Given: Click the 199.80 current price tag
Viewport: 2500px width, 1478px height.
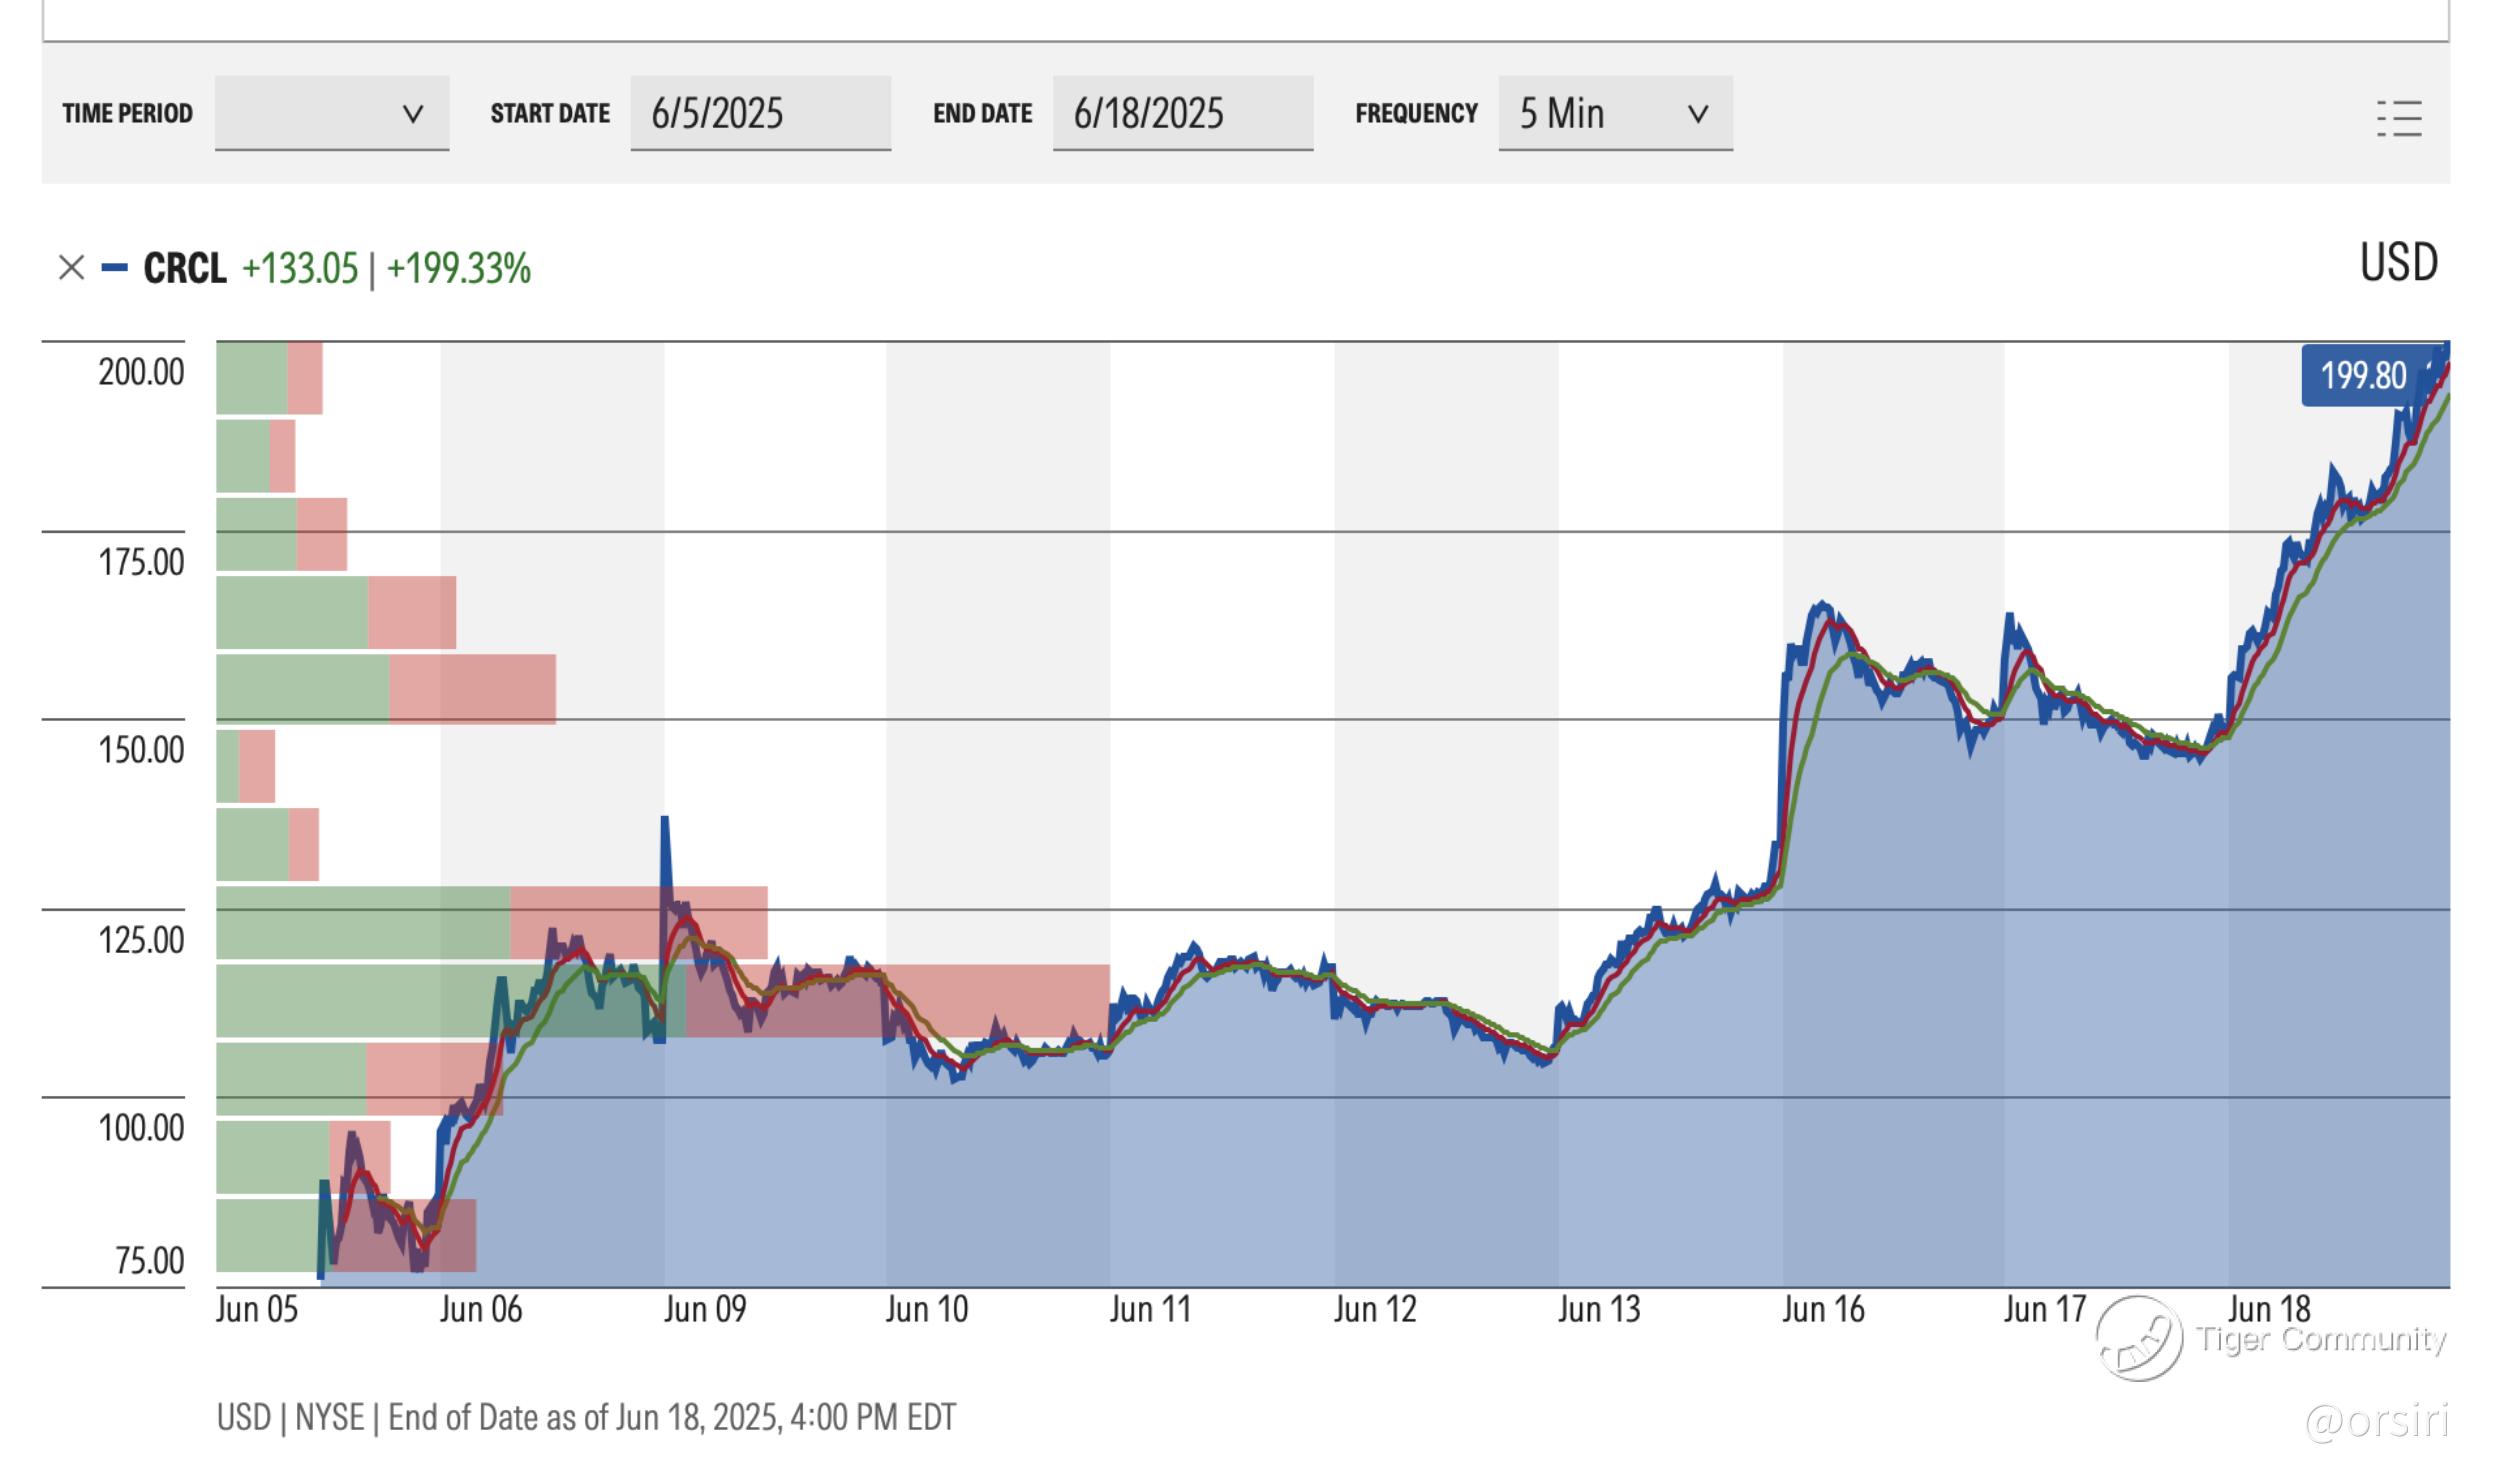Looking at the screenshot, I should (2362, 376).
